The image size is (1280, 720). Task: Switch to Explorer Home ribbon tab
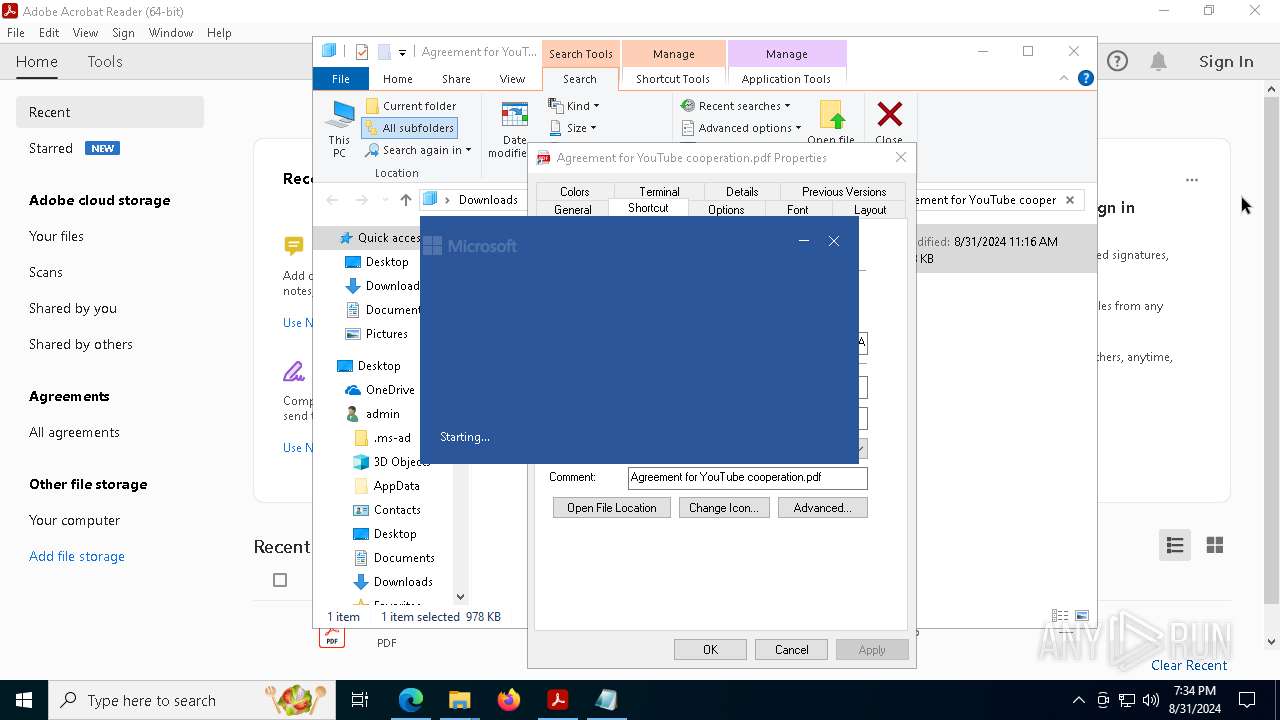397,79
